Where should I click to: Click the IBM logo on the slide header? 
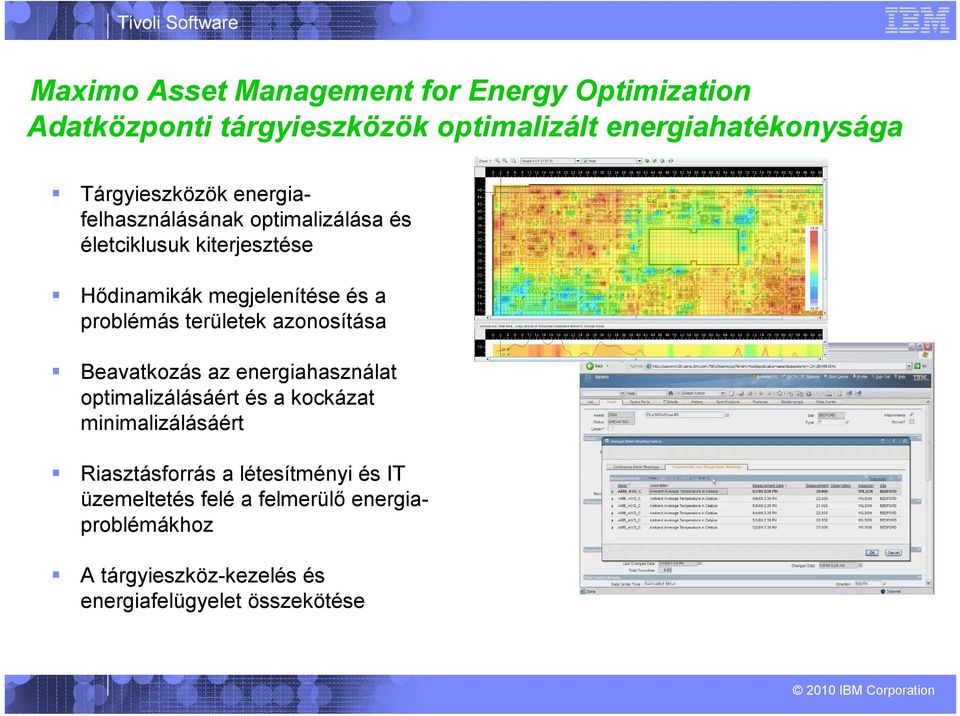point(917,21)
